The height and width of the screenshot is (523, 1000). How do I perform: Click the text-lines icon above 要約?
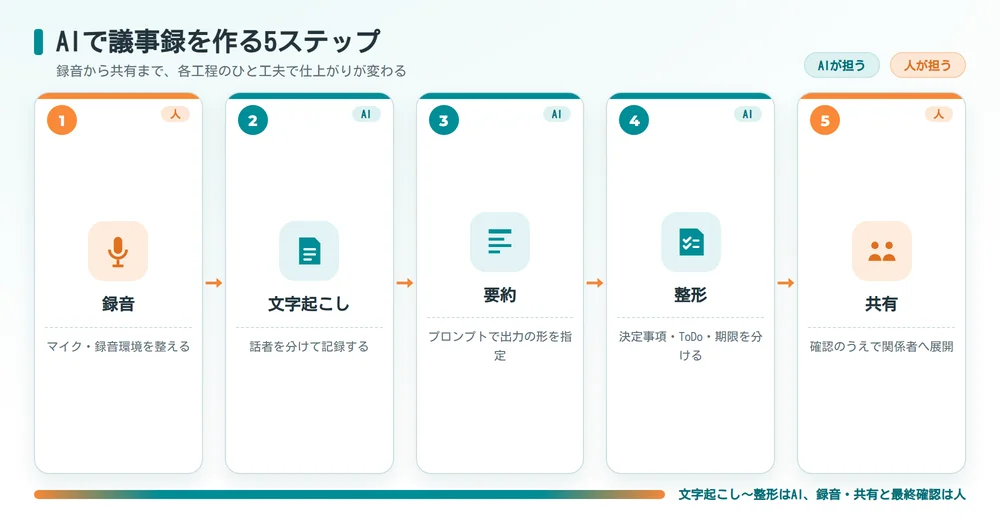pos(500,242)
